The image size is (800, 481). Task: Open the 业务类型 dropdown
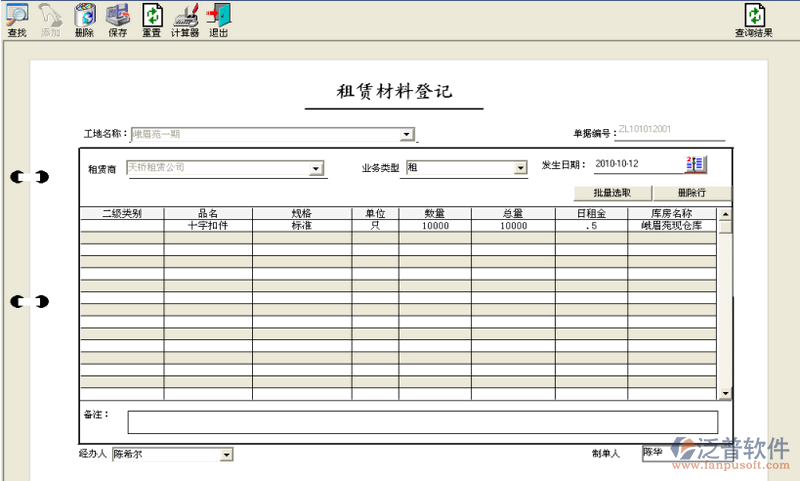520,169
